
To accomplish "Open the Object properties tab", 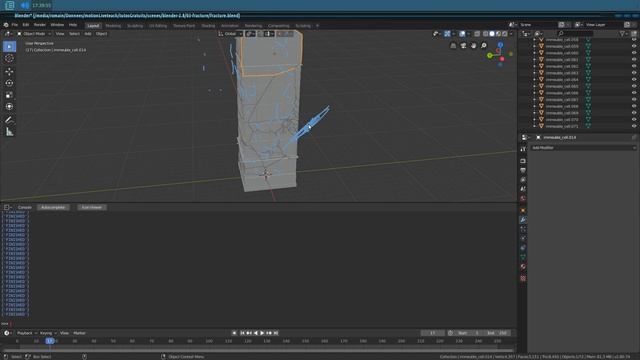I will coord(523,211).
